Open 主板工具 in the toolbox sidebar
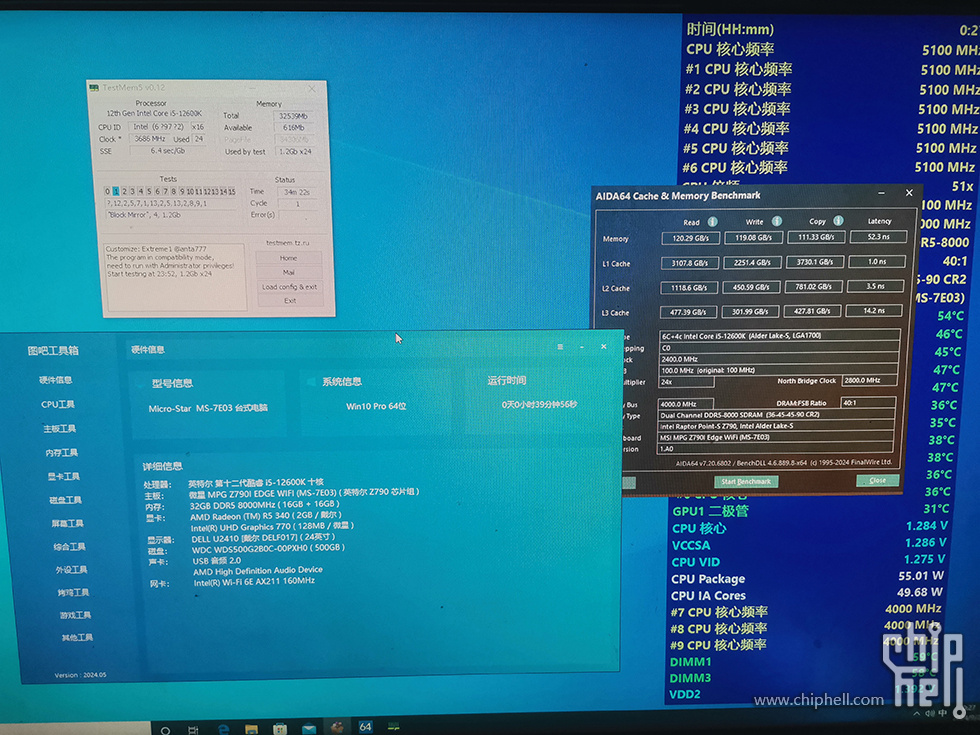The width and height of the screenshot is (980, 735). (59, 429)
